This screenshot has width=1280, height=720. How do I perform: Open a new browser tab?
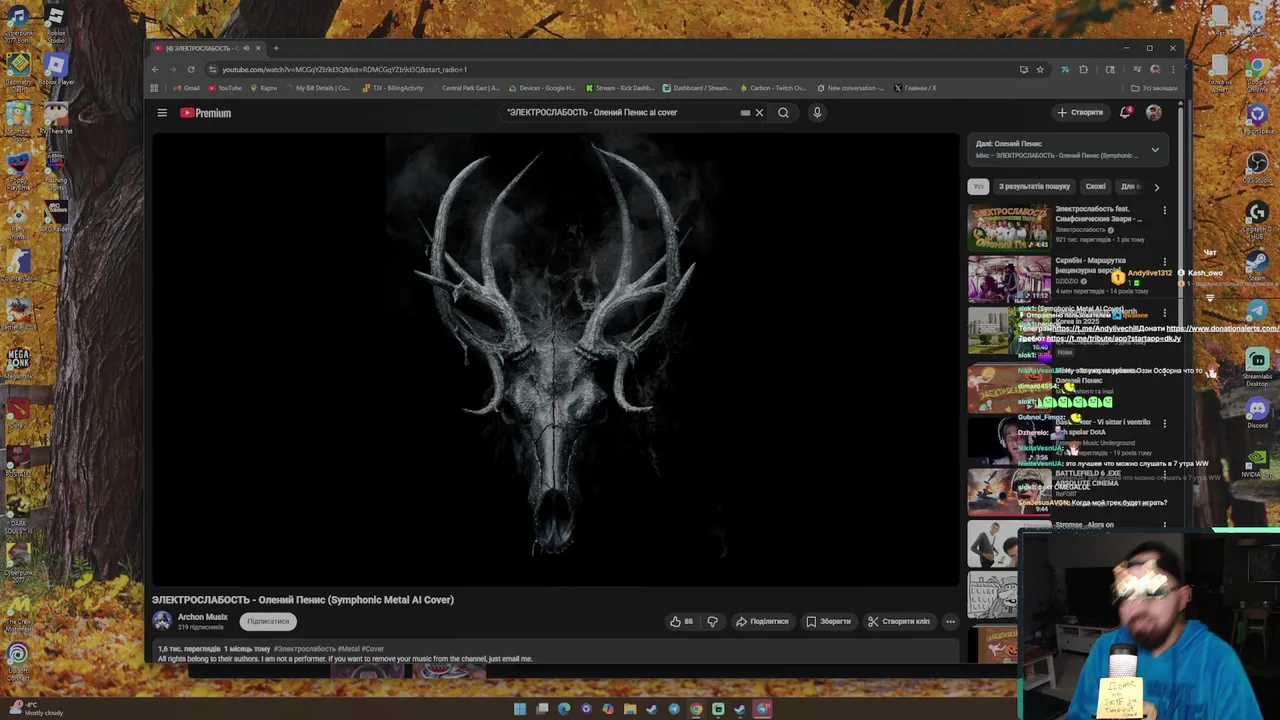276,48
